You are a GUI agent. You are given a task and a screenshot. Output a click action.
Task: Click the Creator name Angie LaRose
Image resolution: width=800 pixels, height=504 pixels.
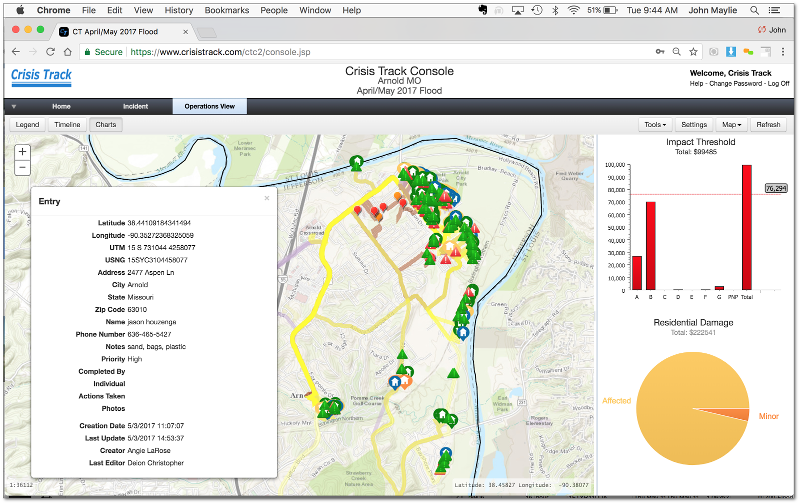click(x=149, y=450)
